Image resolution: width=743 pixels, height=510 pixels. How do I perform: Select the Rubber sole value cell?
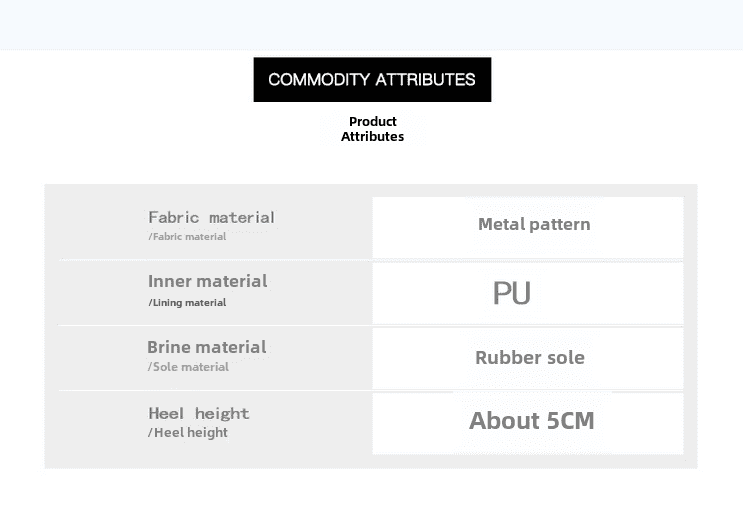(x=529, y=357)
